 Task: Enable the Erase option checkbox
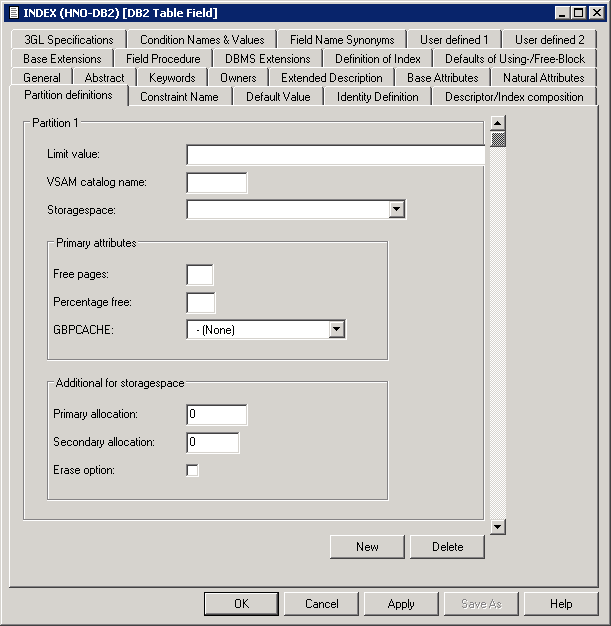point(192,470)
